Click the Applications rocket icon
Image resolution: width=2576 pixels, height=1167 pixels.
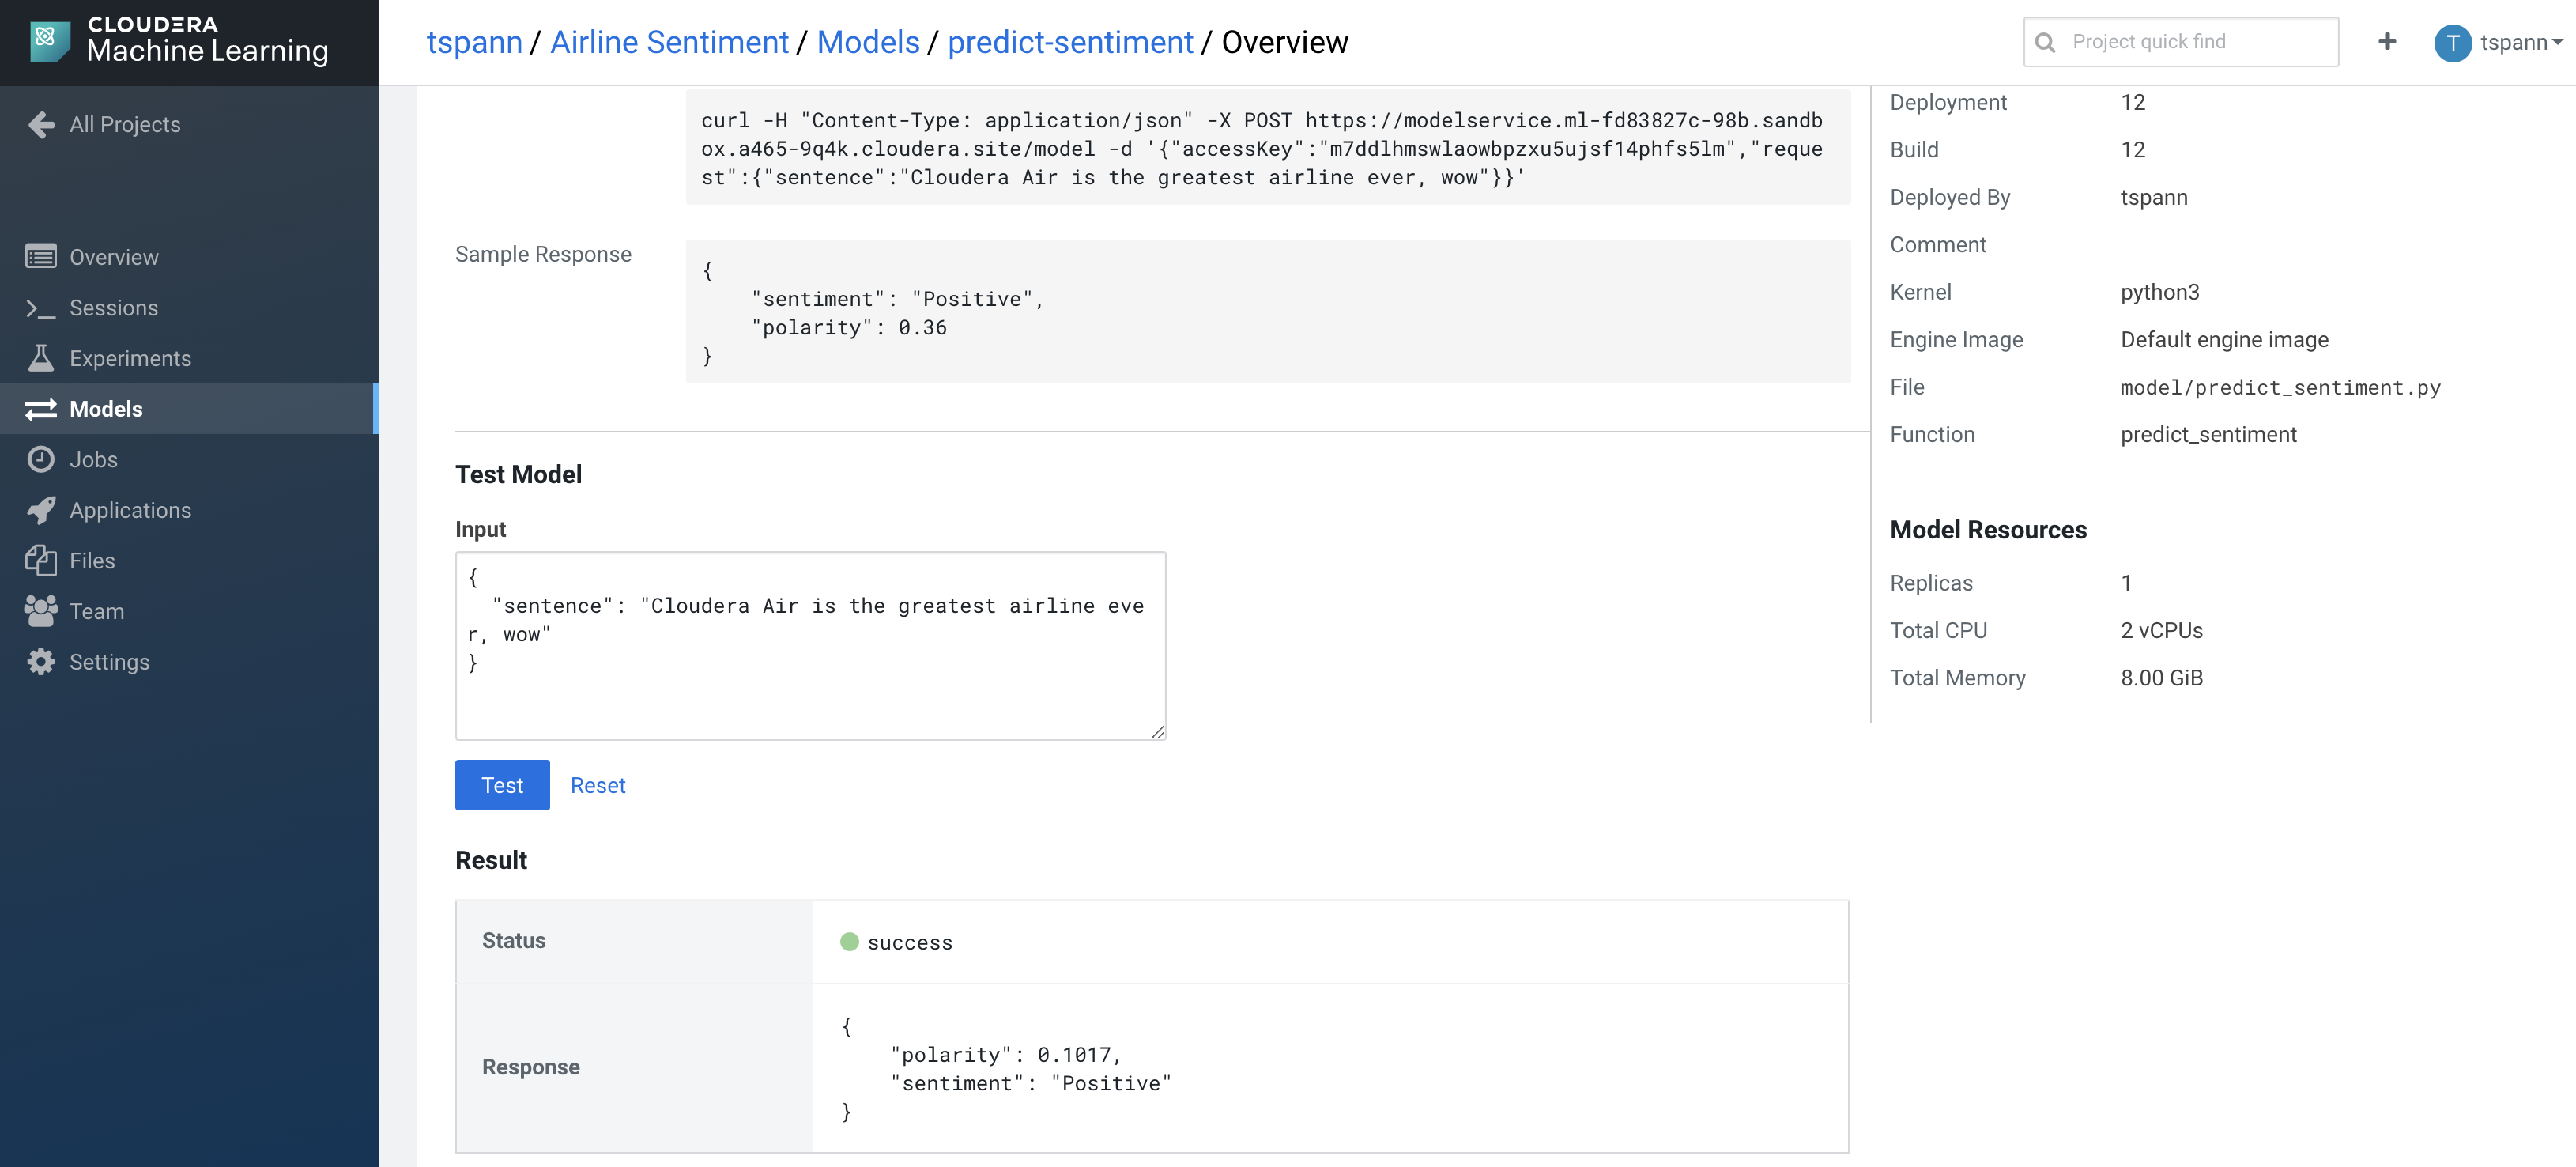pos(40,510)
